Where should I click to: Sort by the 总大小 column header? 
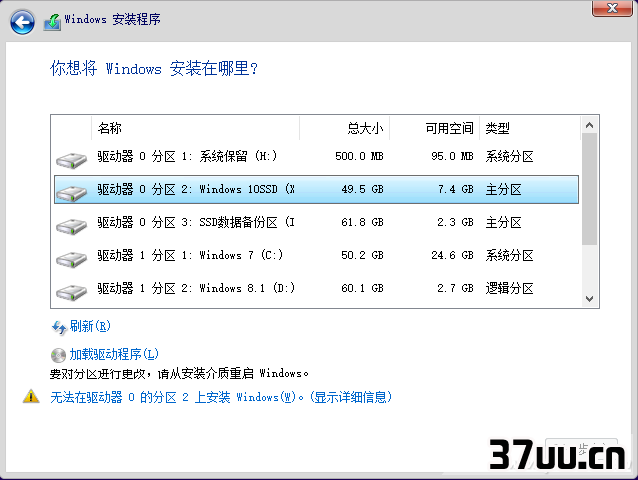tap(345, 128)
